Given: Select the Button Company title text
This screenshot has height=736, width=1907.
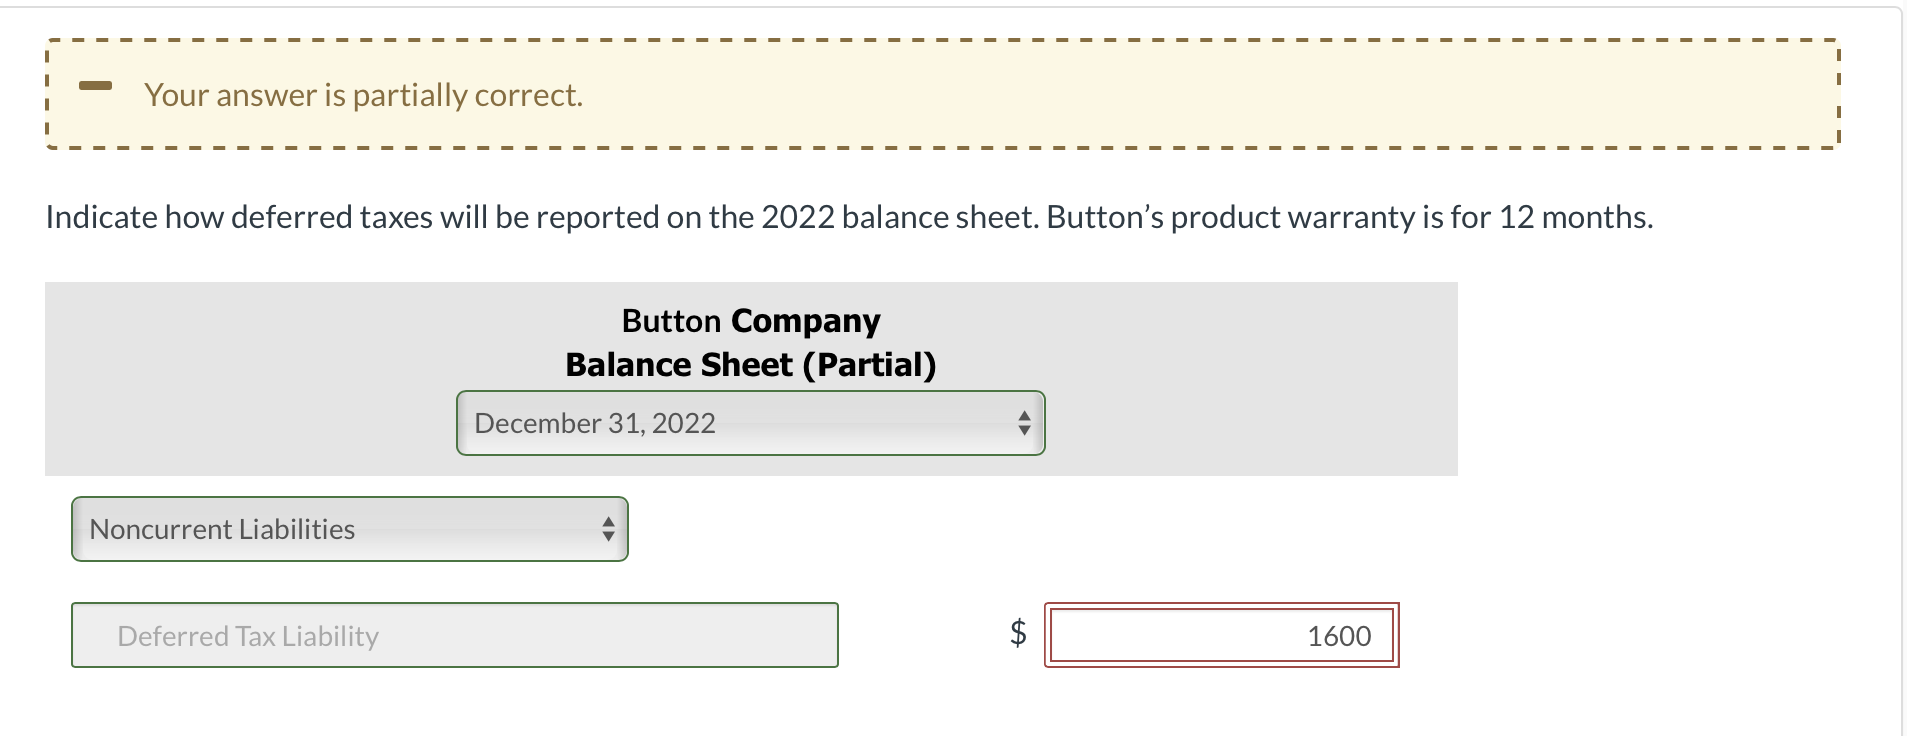Looking at the screenshot, I should [x=750, y=320].
